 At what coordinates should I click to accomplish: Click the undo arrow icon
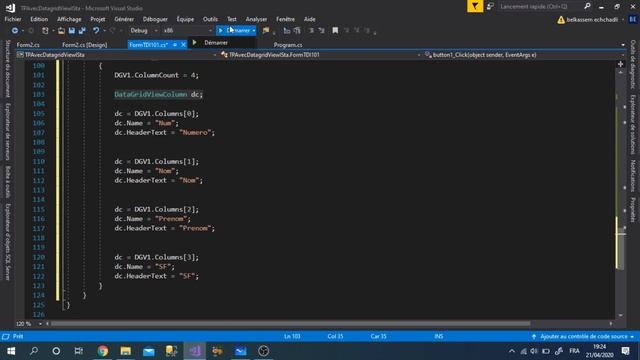[x=96, y=31]
